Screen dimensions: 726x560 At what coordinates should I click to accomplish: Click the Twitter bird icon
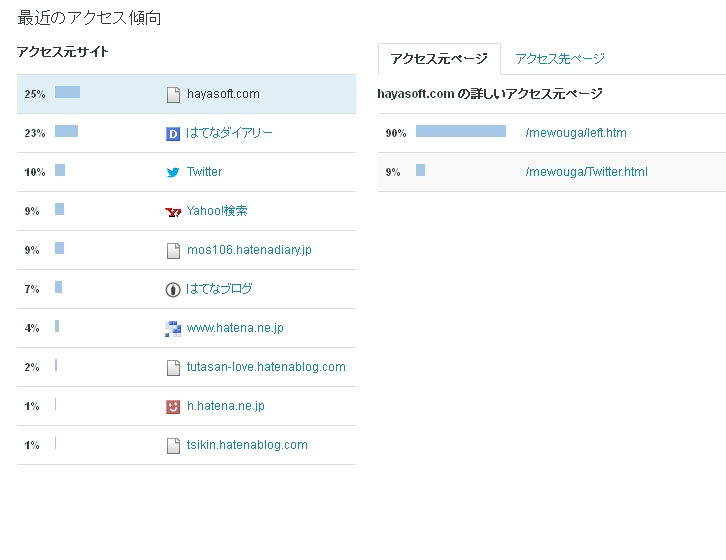coord(173,172)
